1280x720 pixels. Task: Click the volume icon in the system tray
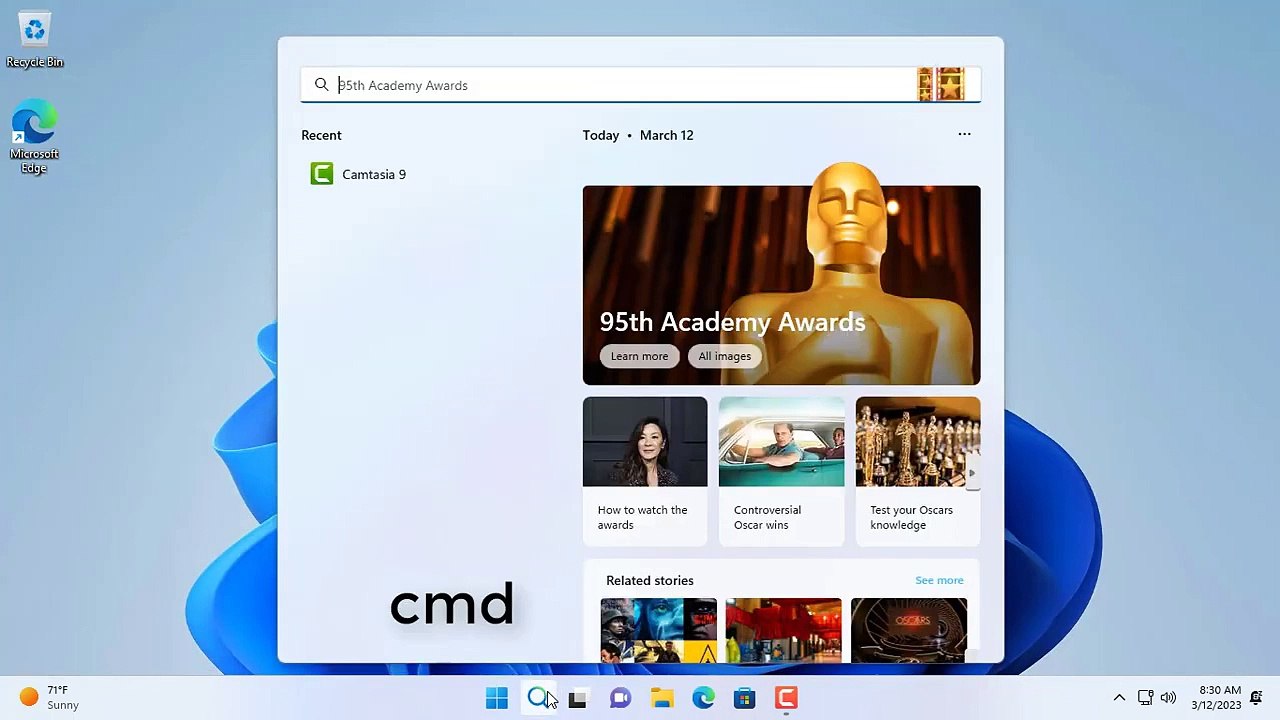pyautogui.click(x=1168, y=697)
